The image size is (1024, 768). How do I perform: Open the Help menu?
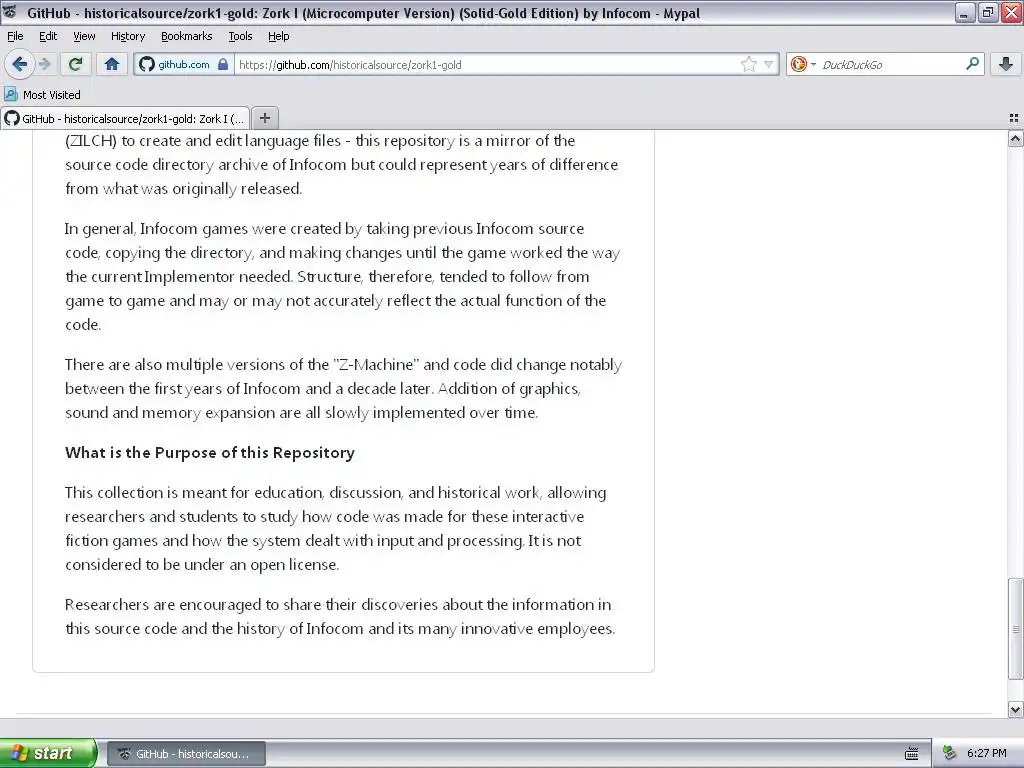tap(278, 36)
